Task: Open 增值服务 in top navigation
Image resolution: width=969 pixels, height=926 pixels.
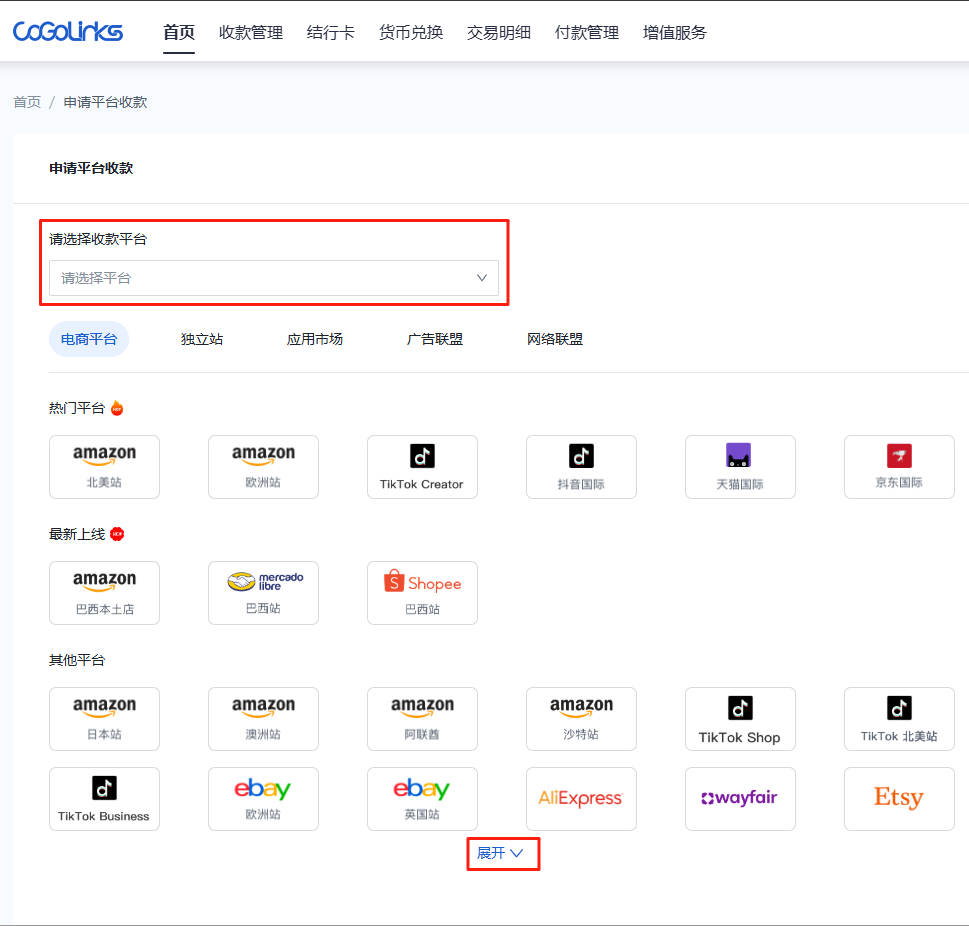Action: (674, 32)
